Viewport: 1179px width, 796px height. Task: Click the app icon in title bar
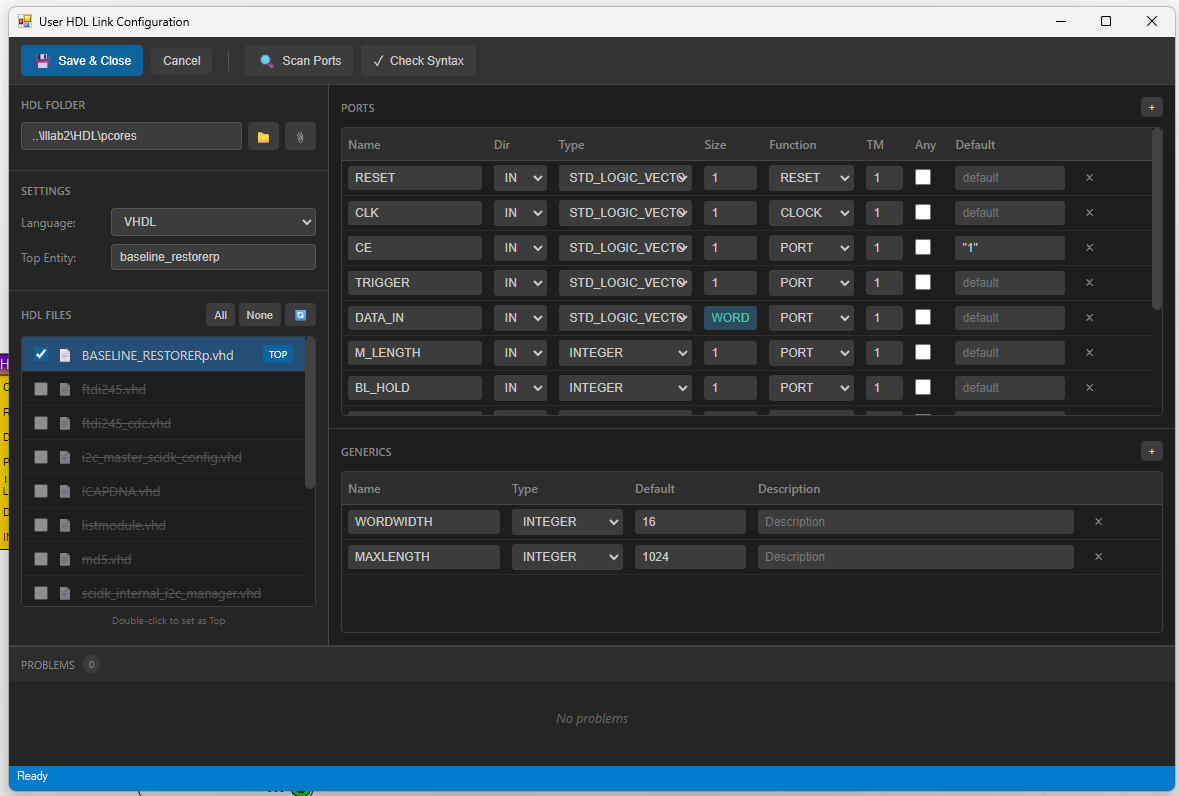(25, 21)
